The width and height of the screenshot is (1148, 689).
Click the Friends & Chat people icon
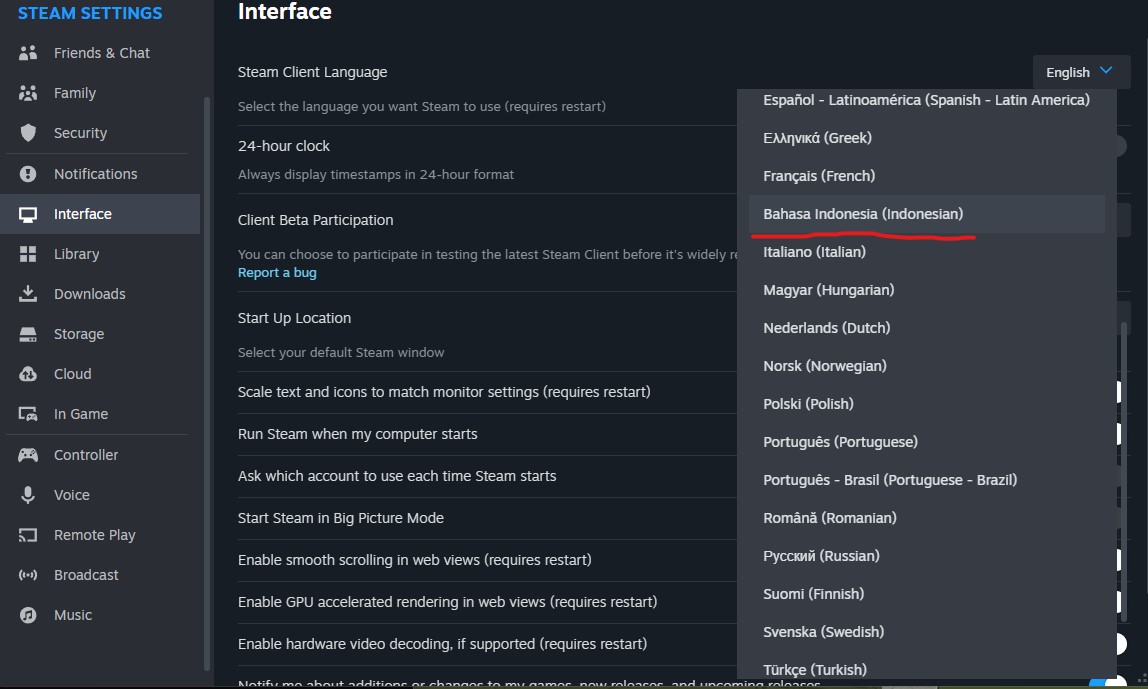(28, 53)
